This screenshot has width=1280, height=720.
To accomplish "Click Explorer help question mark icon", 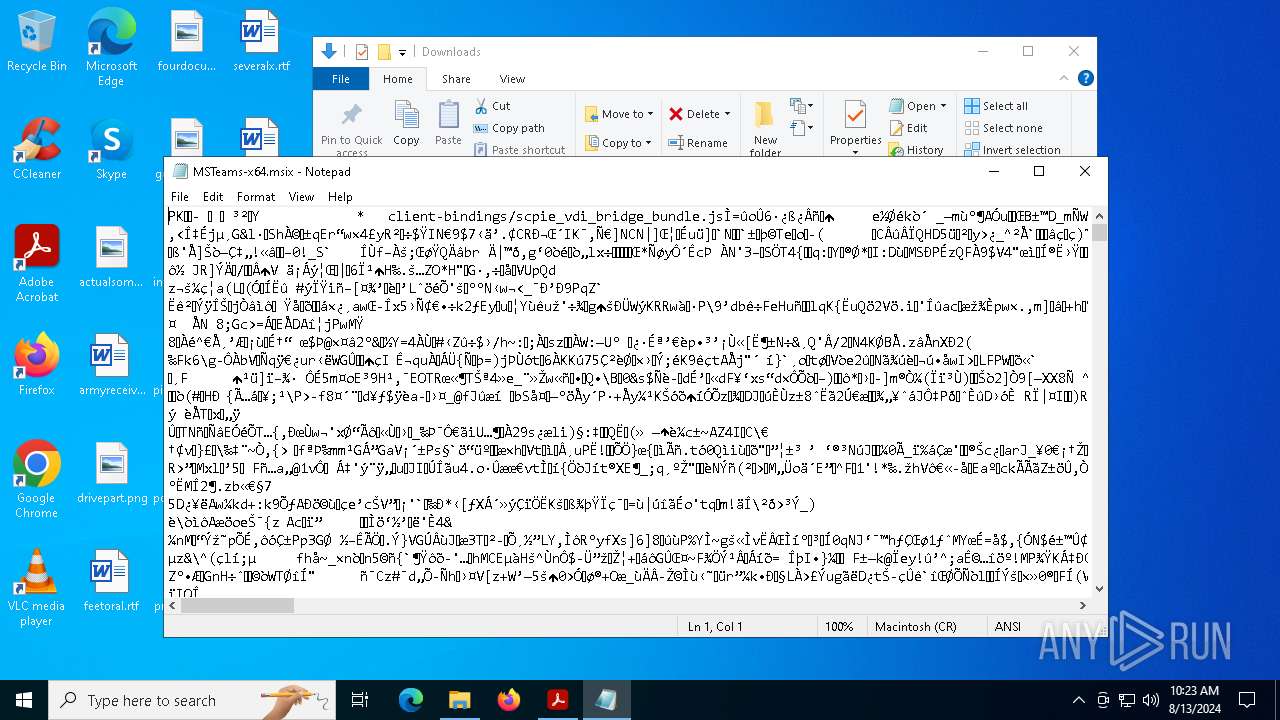I will pos(1085,78).
